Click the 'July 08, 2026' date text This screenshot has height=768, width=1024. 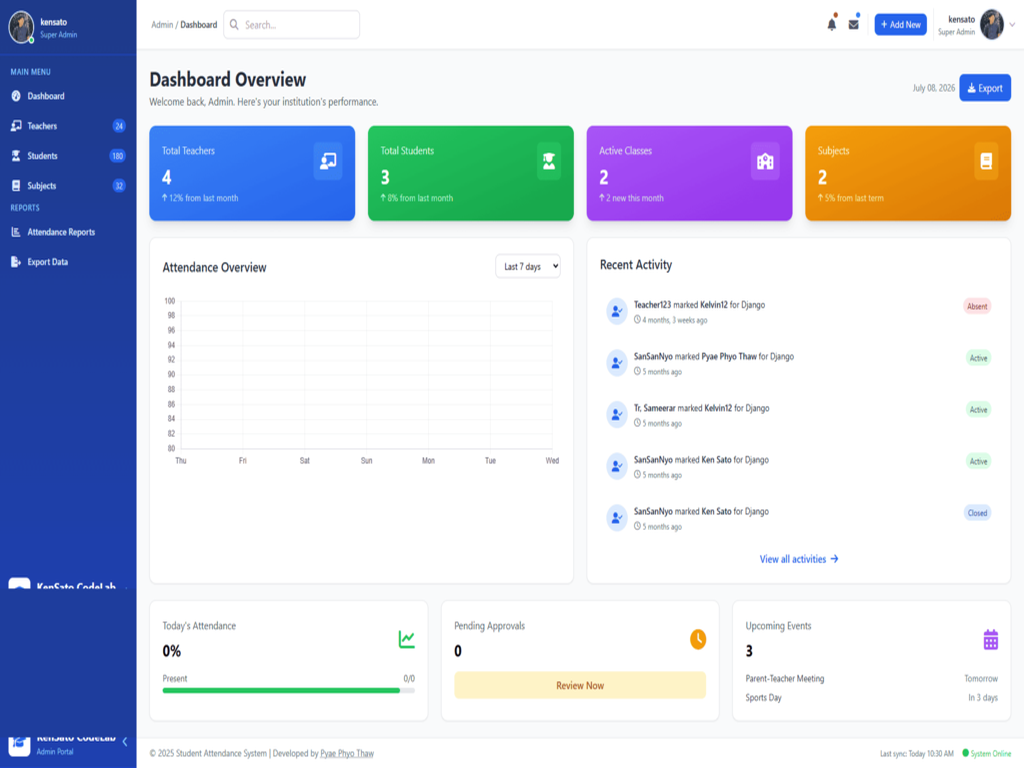pyautogui.click(x=933, y=88)
